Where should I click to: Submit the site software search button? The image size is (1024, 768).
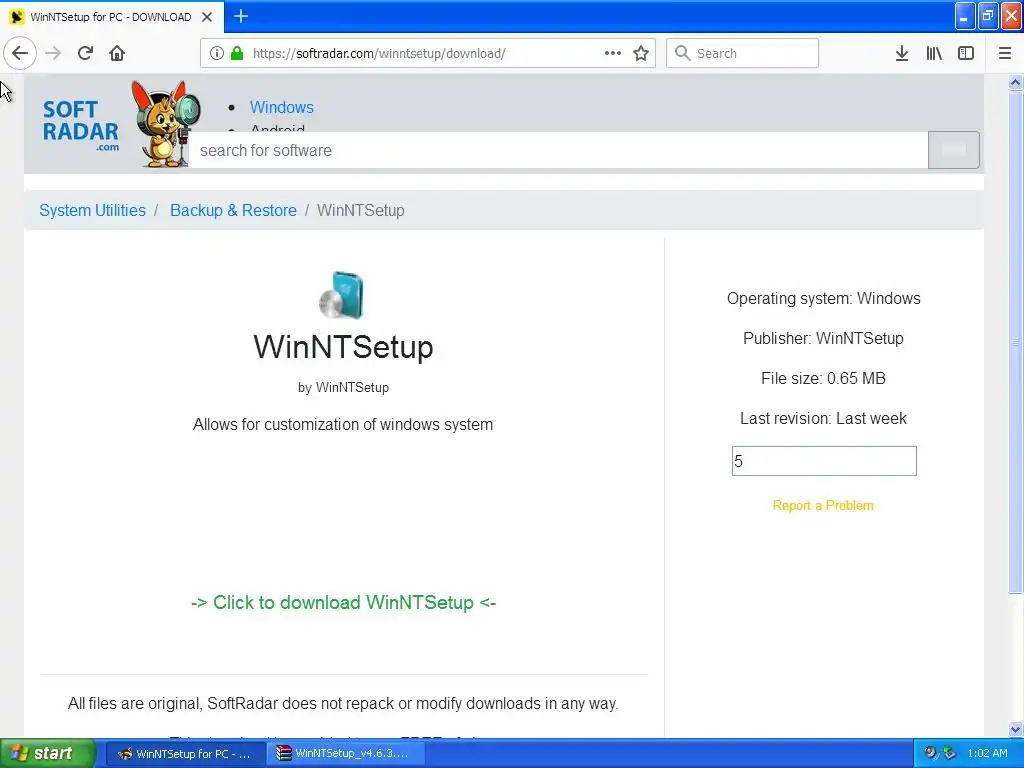[x=953, y=150]
